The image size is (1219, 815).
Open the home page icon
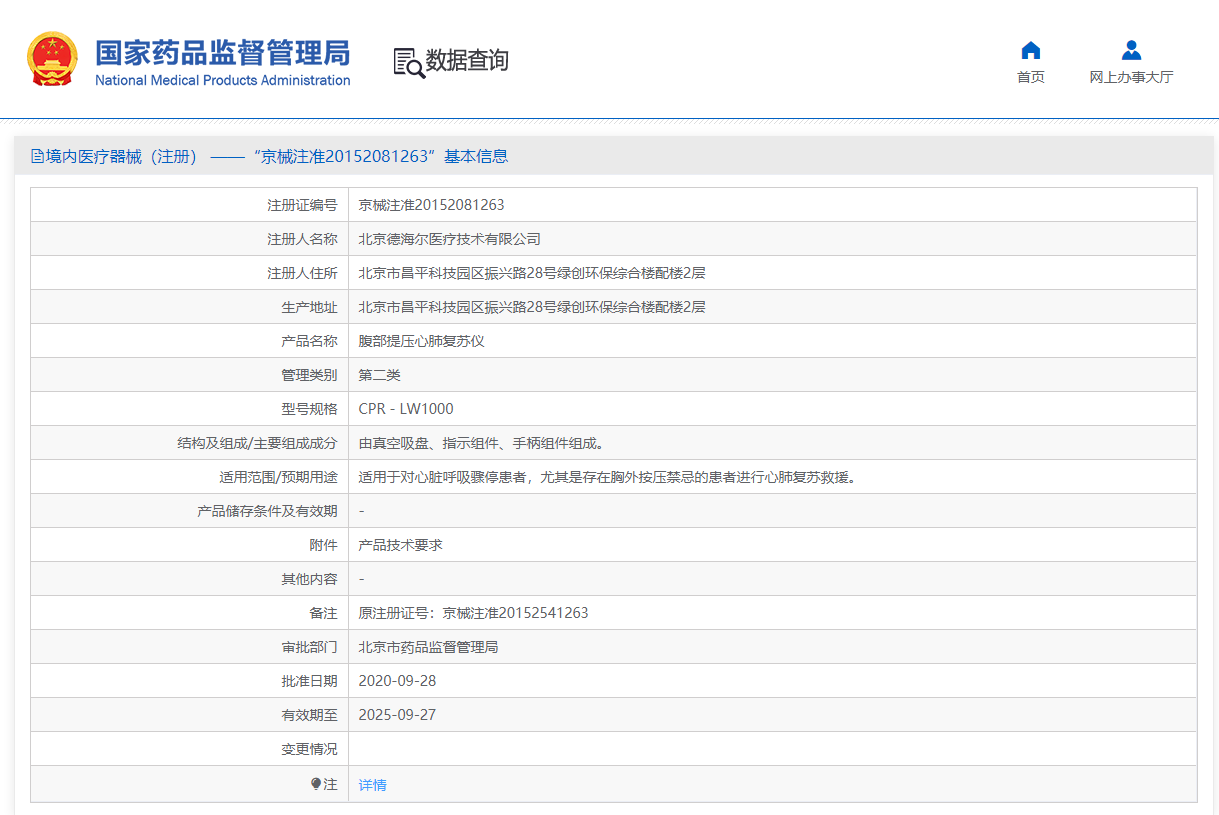[1031, 50]
